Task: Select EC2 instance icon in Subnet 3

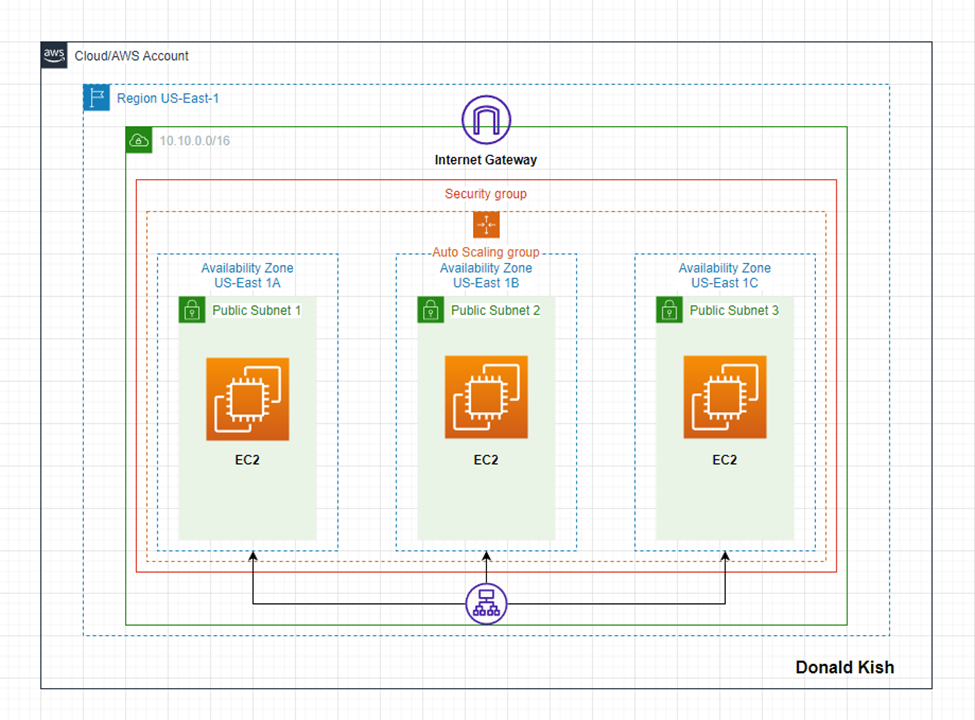Action: 725,397
